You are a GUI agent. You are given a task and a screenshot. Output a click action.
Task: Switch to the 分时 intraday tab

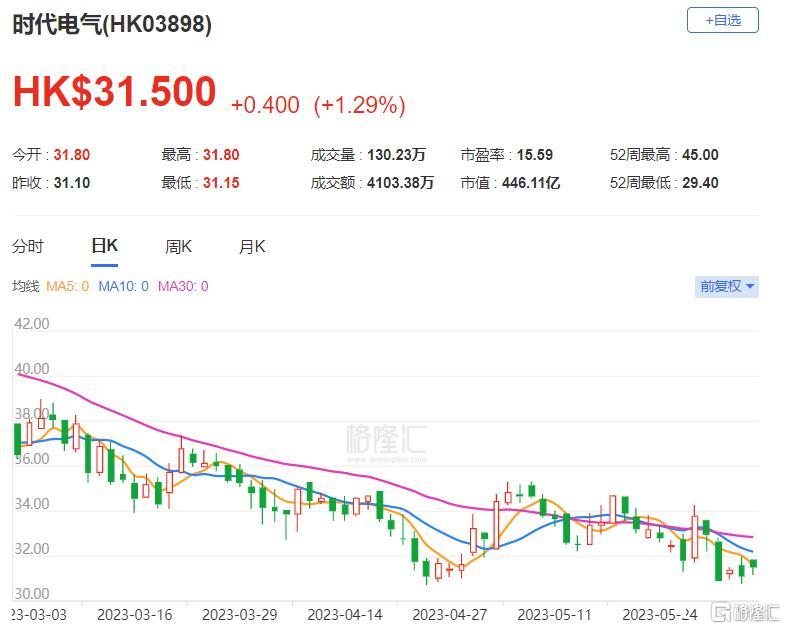click(28, 247)
